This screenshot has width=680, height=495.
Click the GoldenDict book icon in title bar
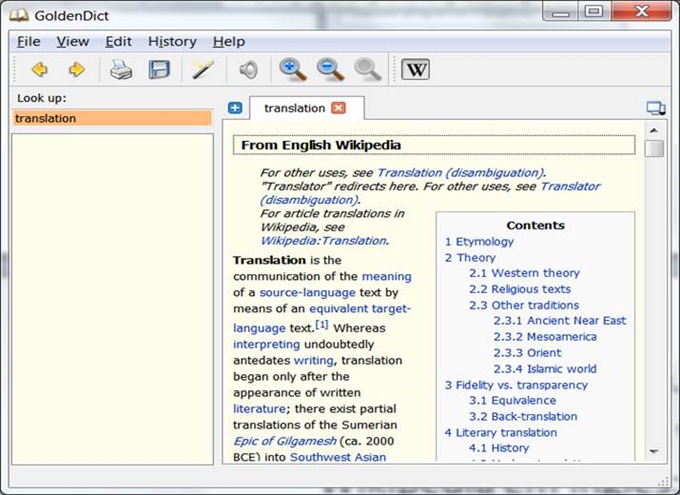19,16
